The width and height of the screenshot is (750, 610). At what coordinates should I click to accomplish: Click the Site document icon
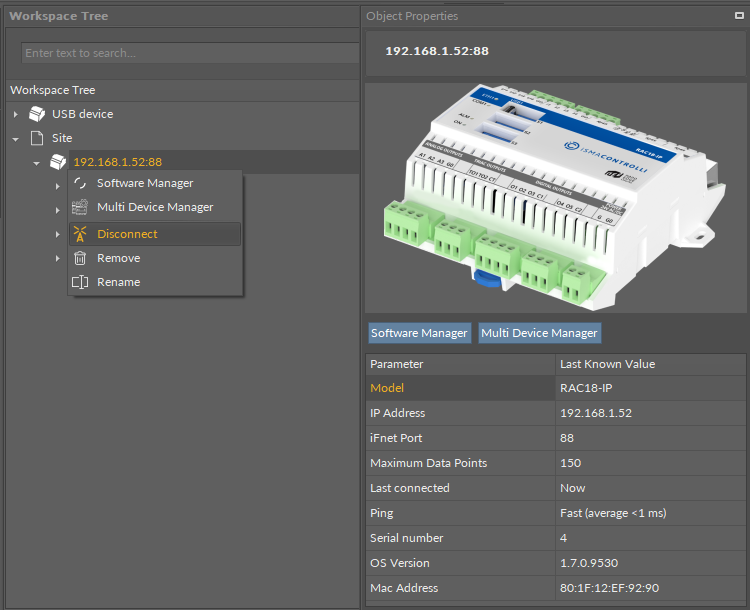click(x=37, y=138)
